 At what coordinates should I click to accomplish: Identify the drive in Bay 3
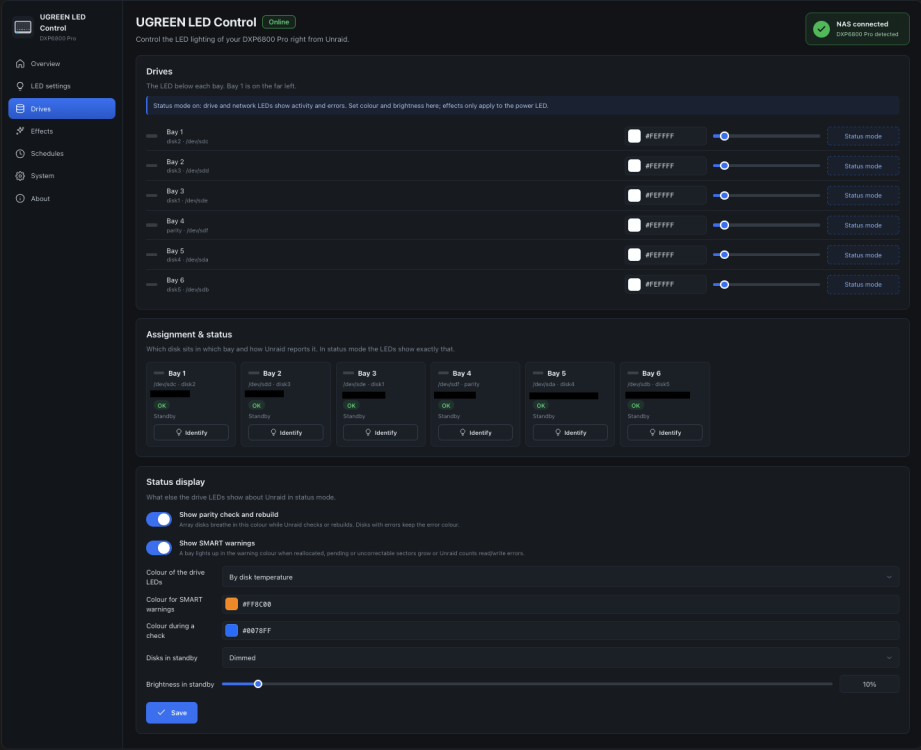click(380, 432)
